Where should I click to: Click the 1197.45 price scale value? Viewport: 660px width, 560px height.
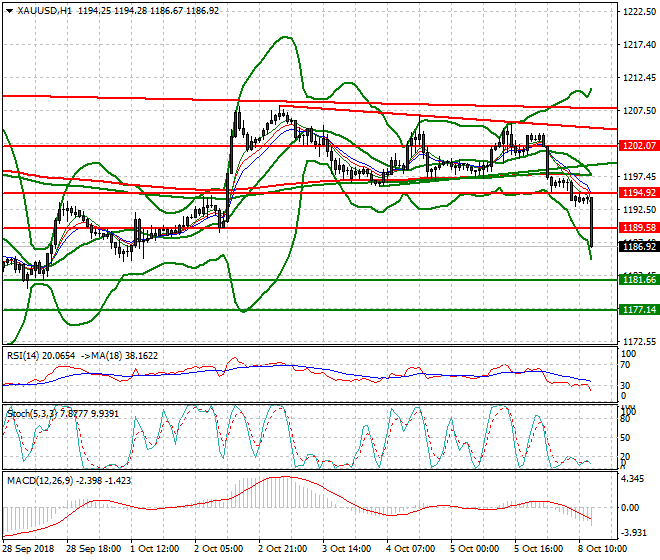click(x=639, y=176)
